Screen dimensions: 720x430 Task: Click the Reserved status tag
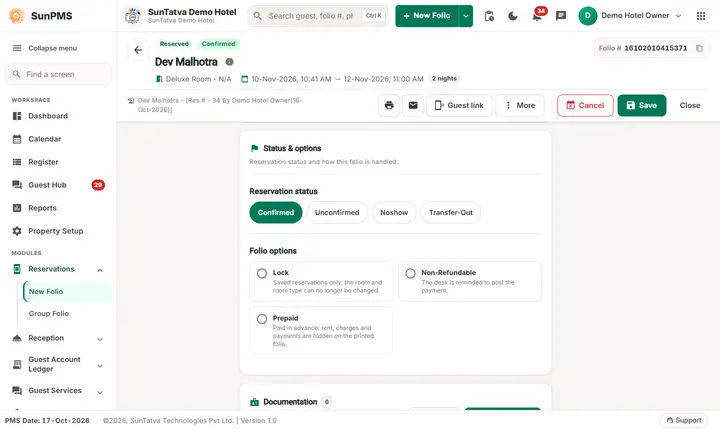174,44
